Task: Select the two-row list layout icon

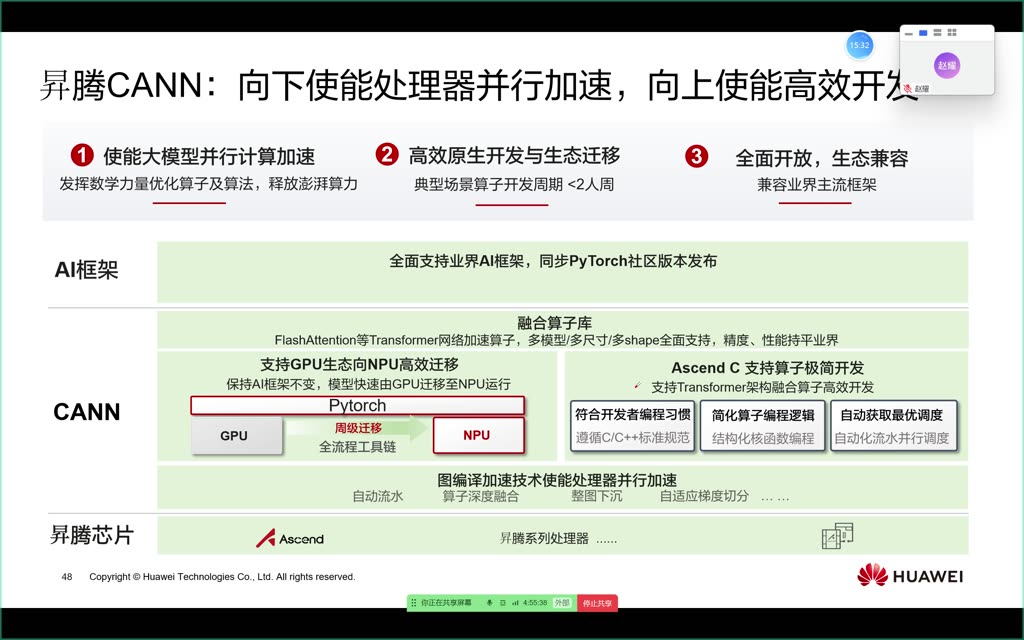Action: coord(937,33)
